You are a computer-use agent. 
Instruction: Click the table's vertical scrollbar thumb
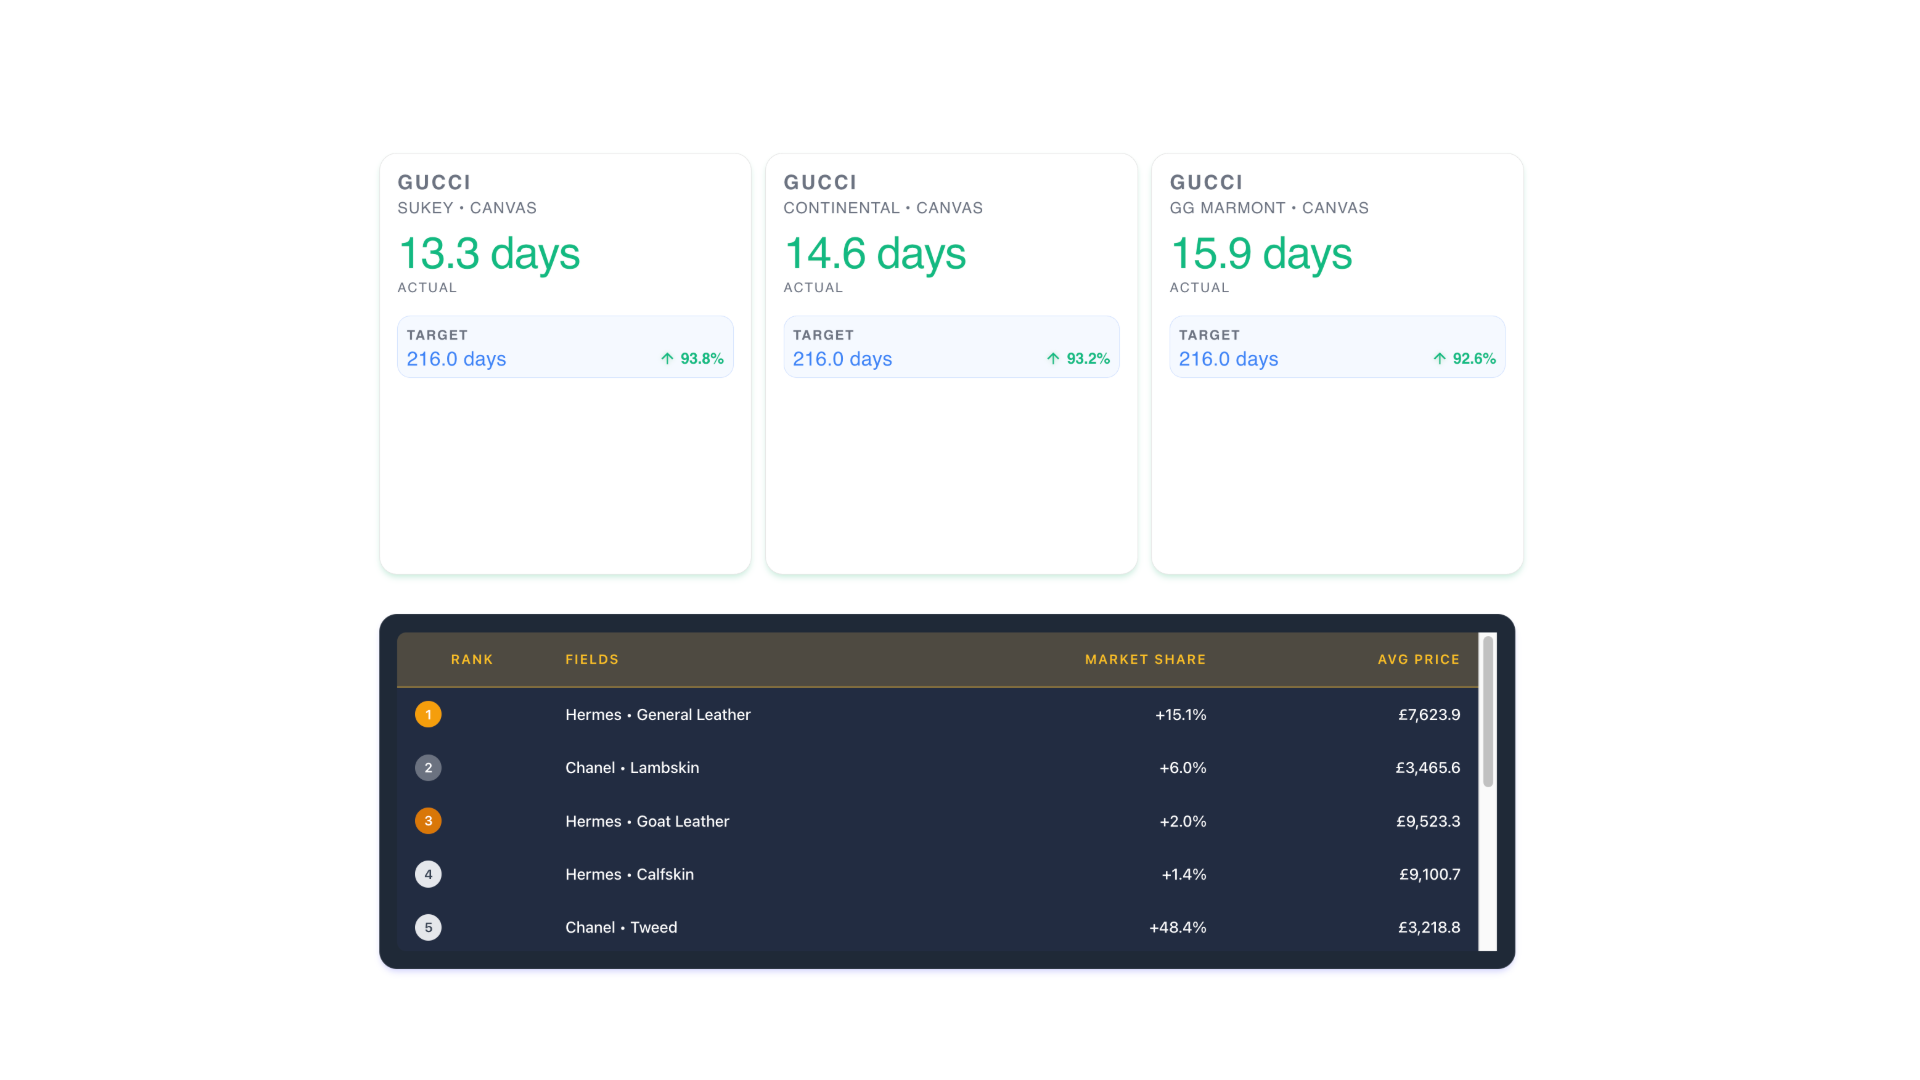(x=1488, y=712)
